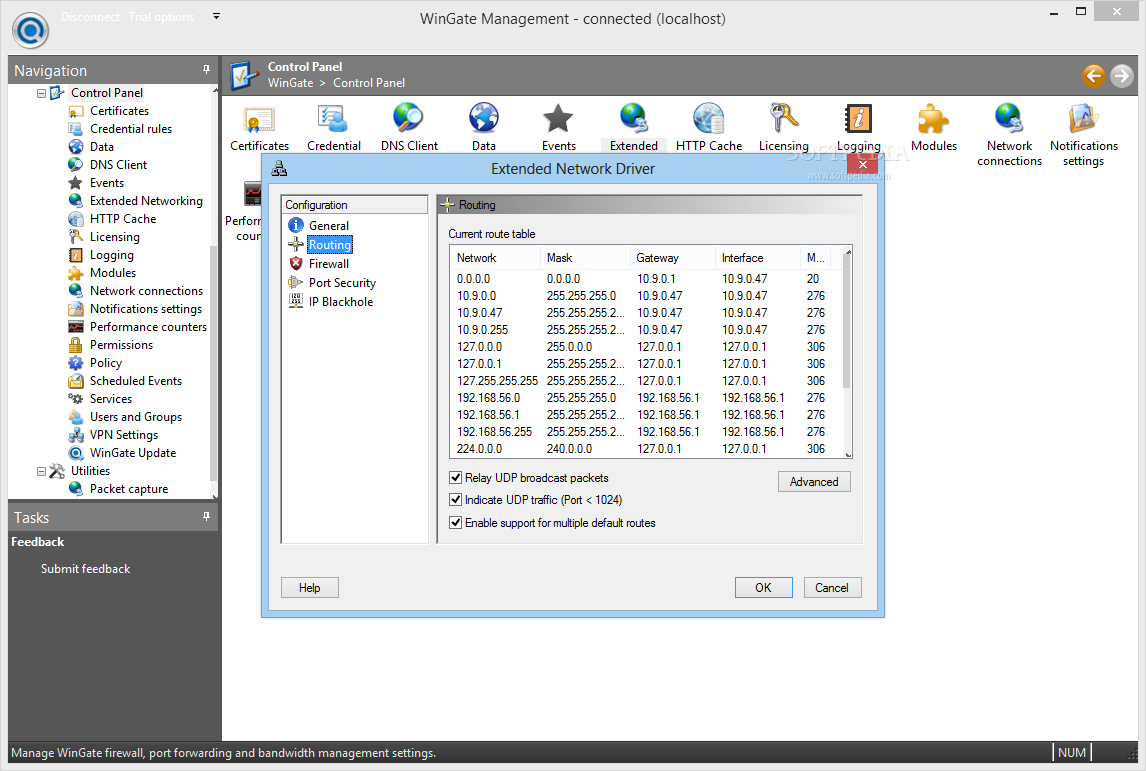Sort route table by Network column
The width and height of the screenshot is (1146, 771).
click(496, 258)
